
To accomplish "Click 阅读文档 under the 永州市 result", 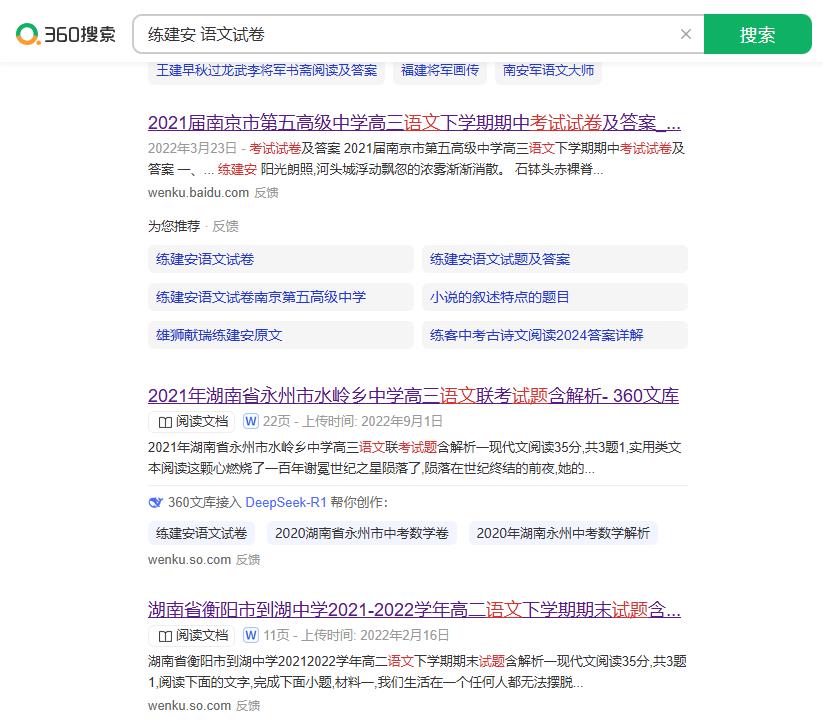I will [x=192, y=421].
